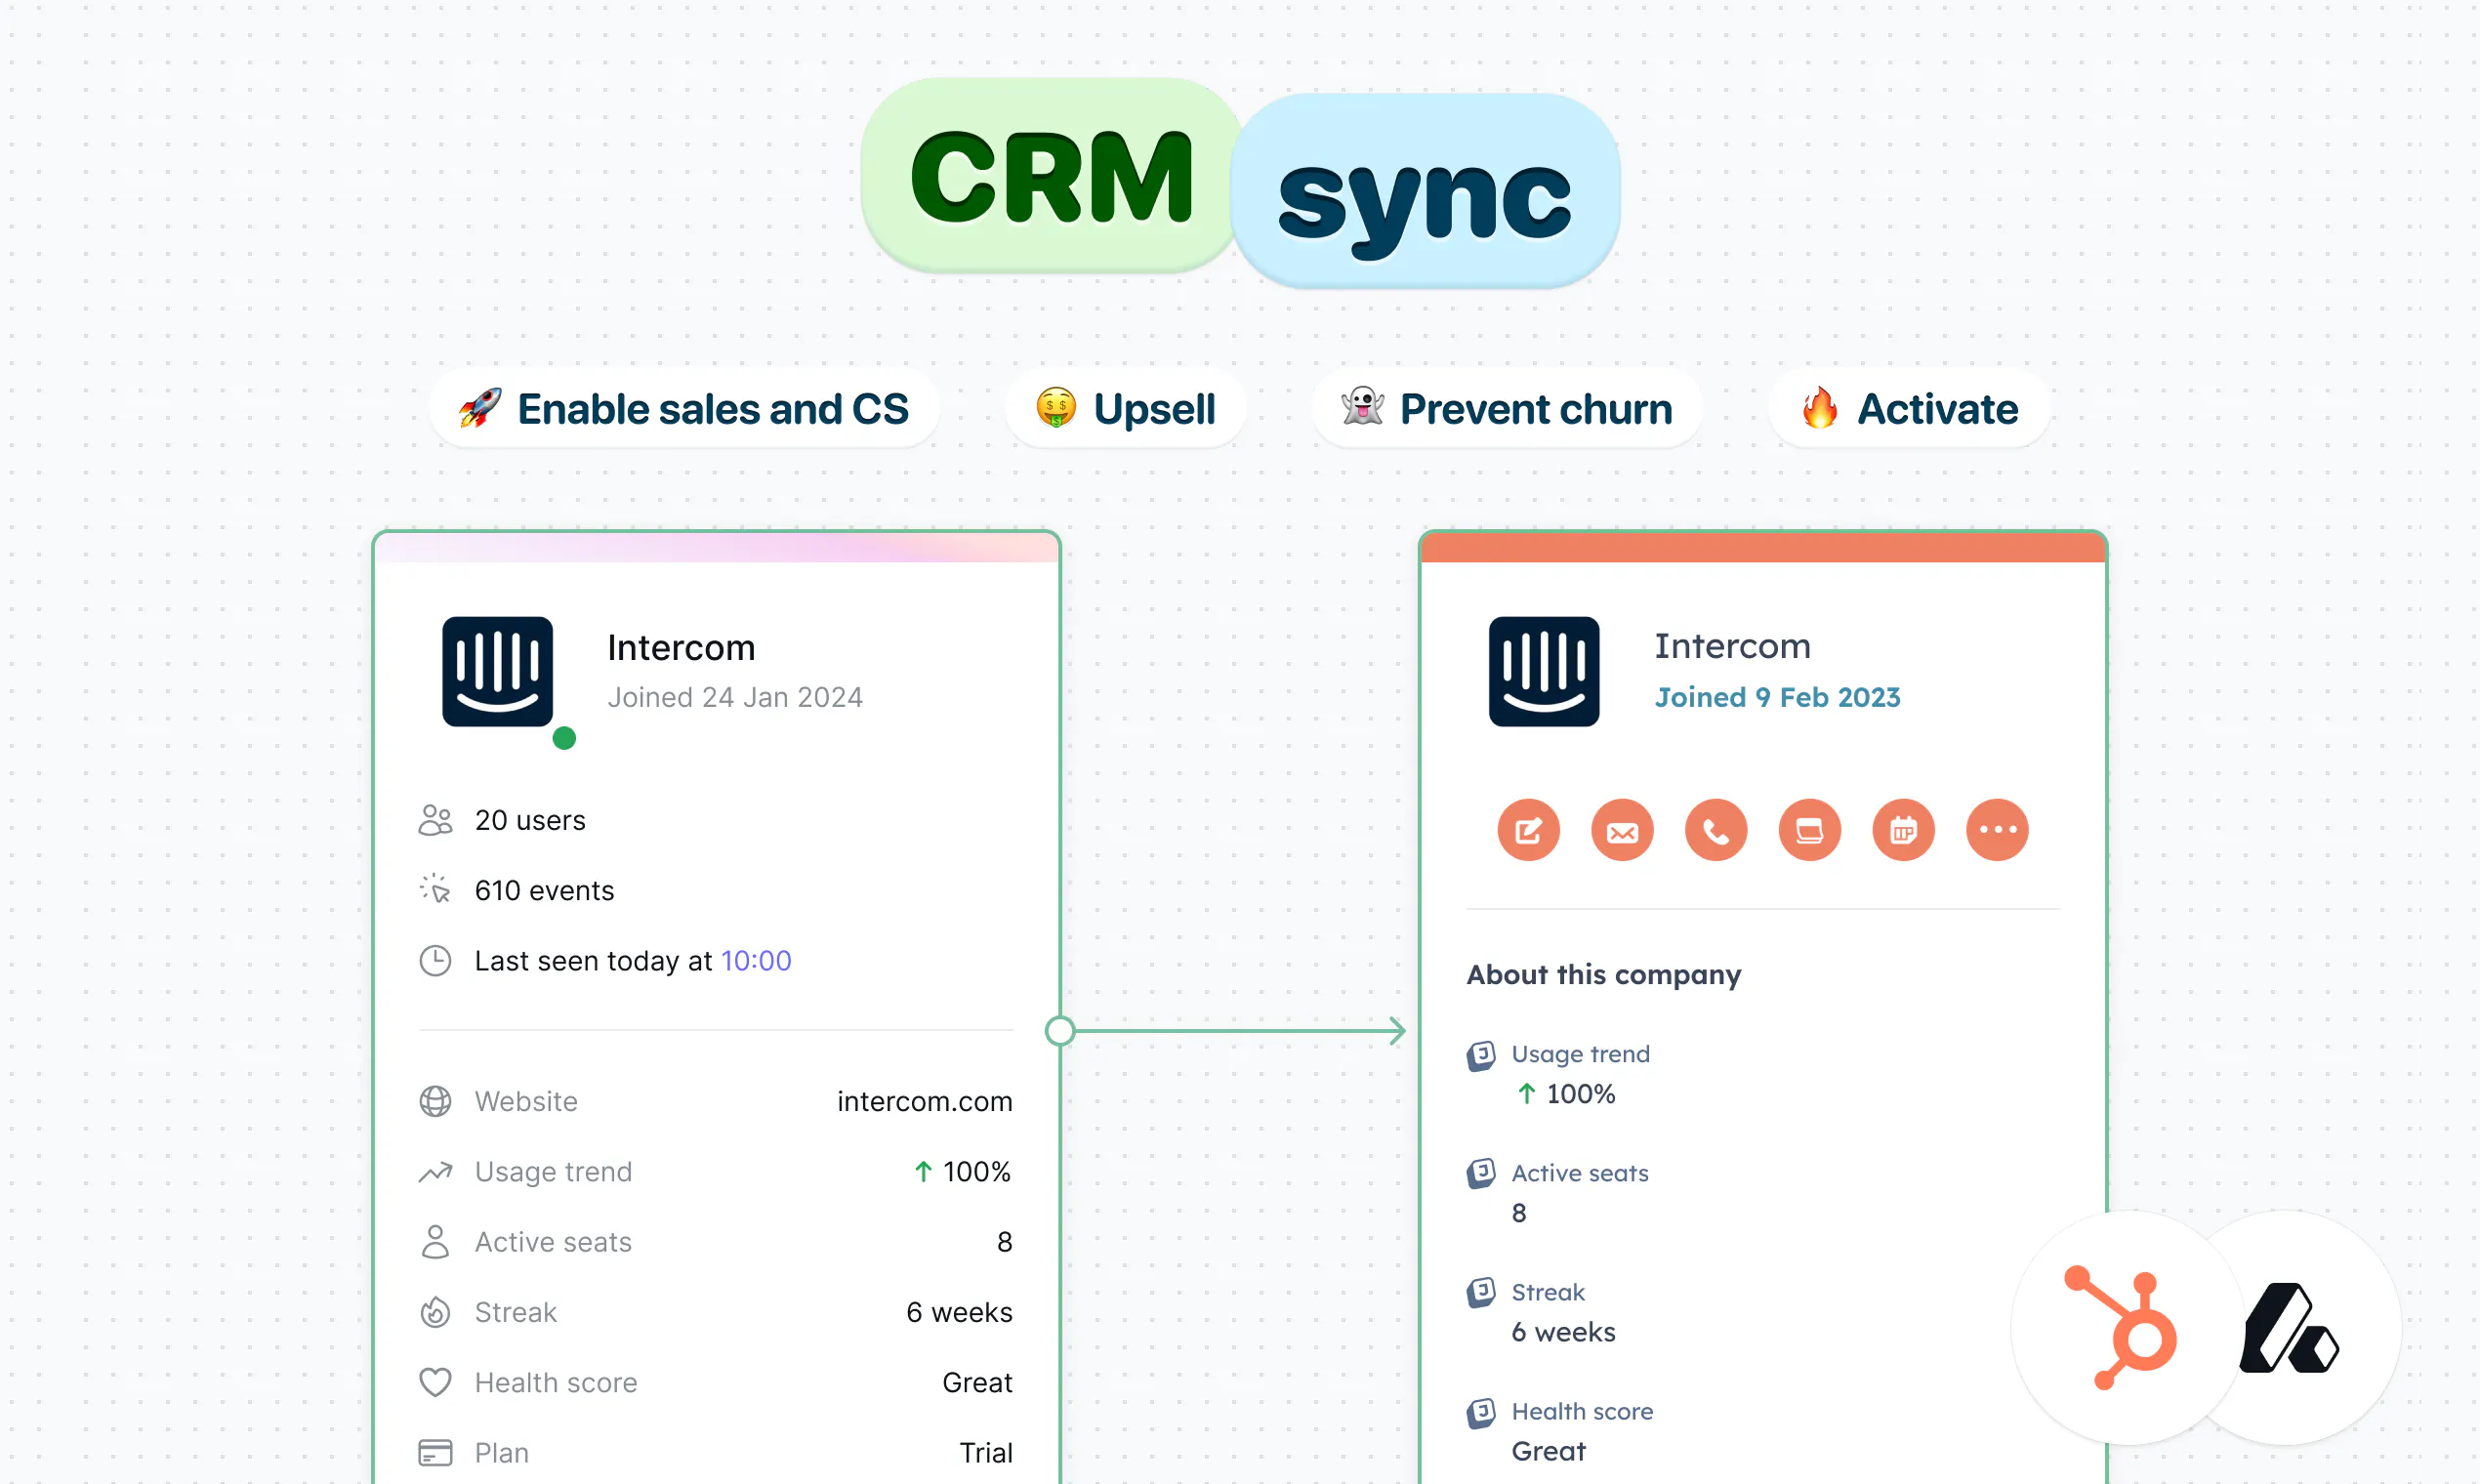Click trend icon beside Usage trend, left card

[435, 1172]
